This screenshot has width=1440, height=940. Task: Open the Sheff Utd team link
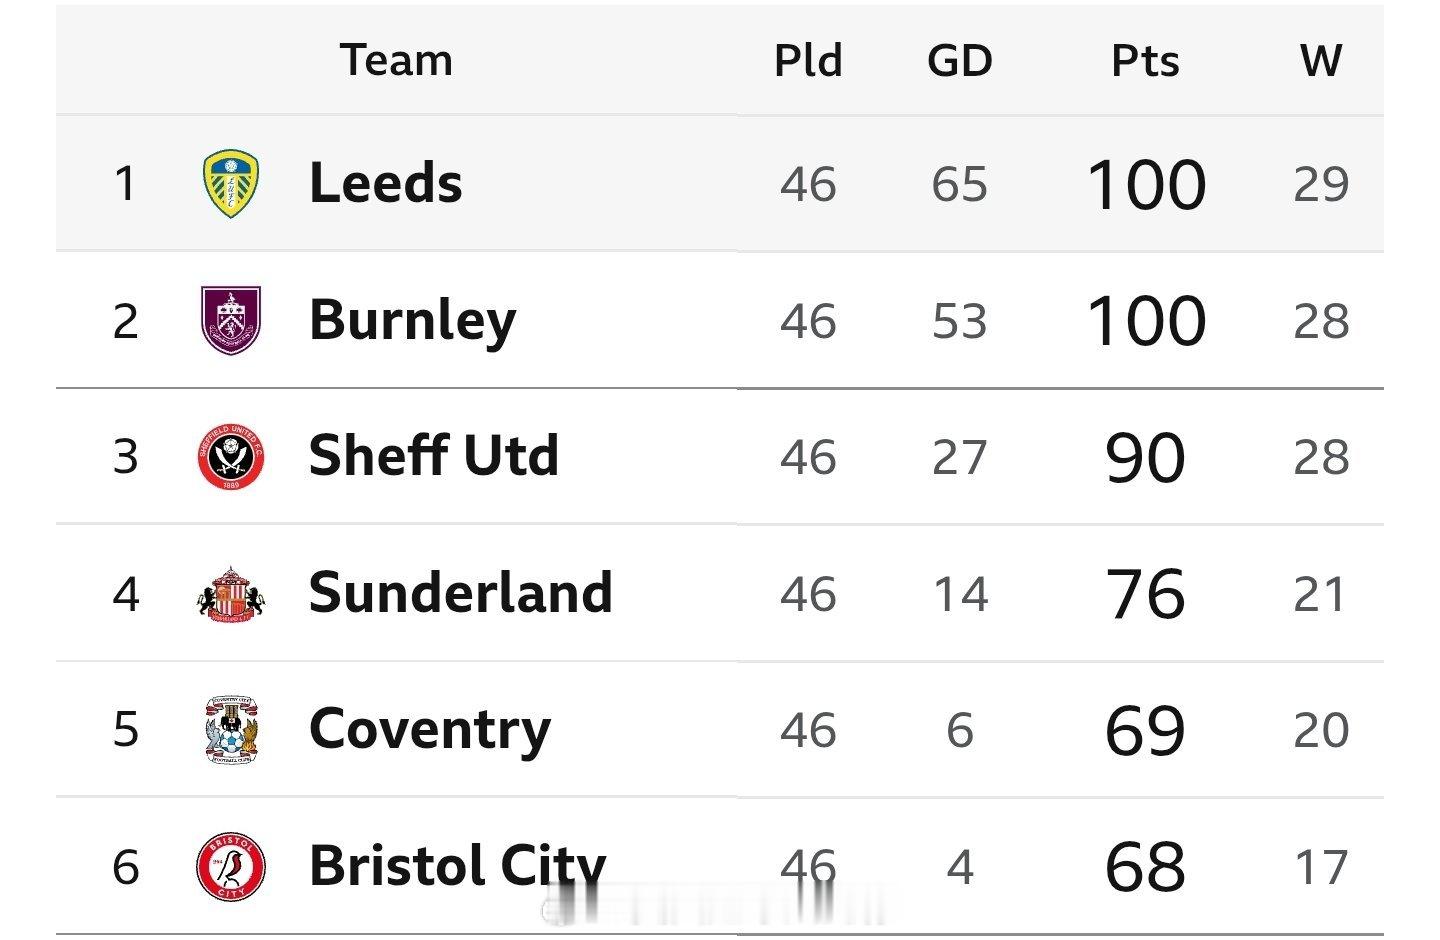(x=434, y=456)
